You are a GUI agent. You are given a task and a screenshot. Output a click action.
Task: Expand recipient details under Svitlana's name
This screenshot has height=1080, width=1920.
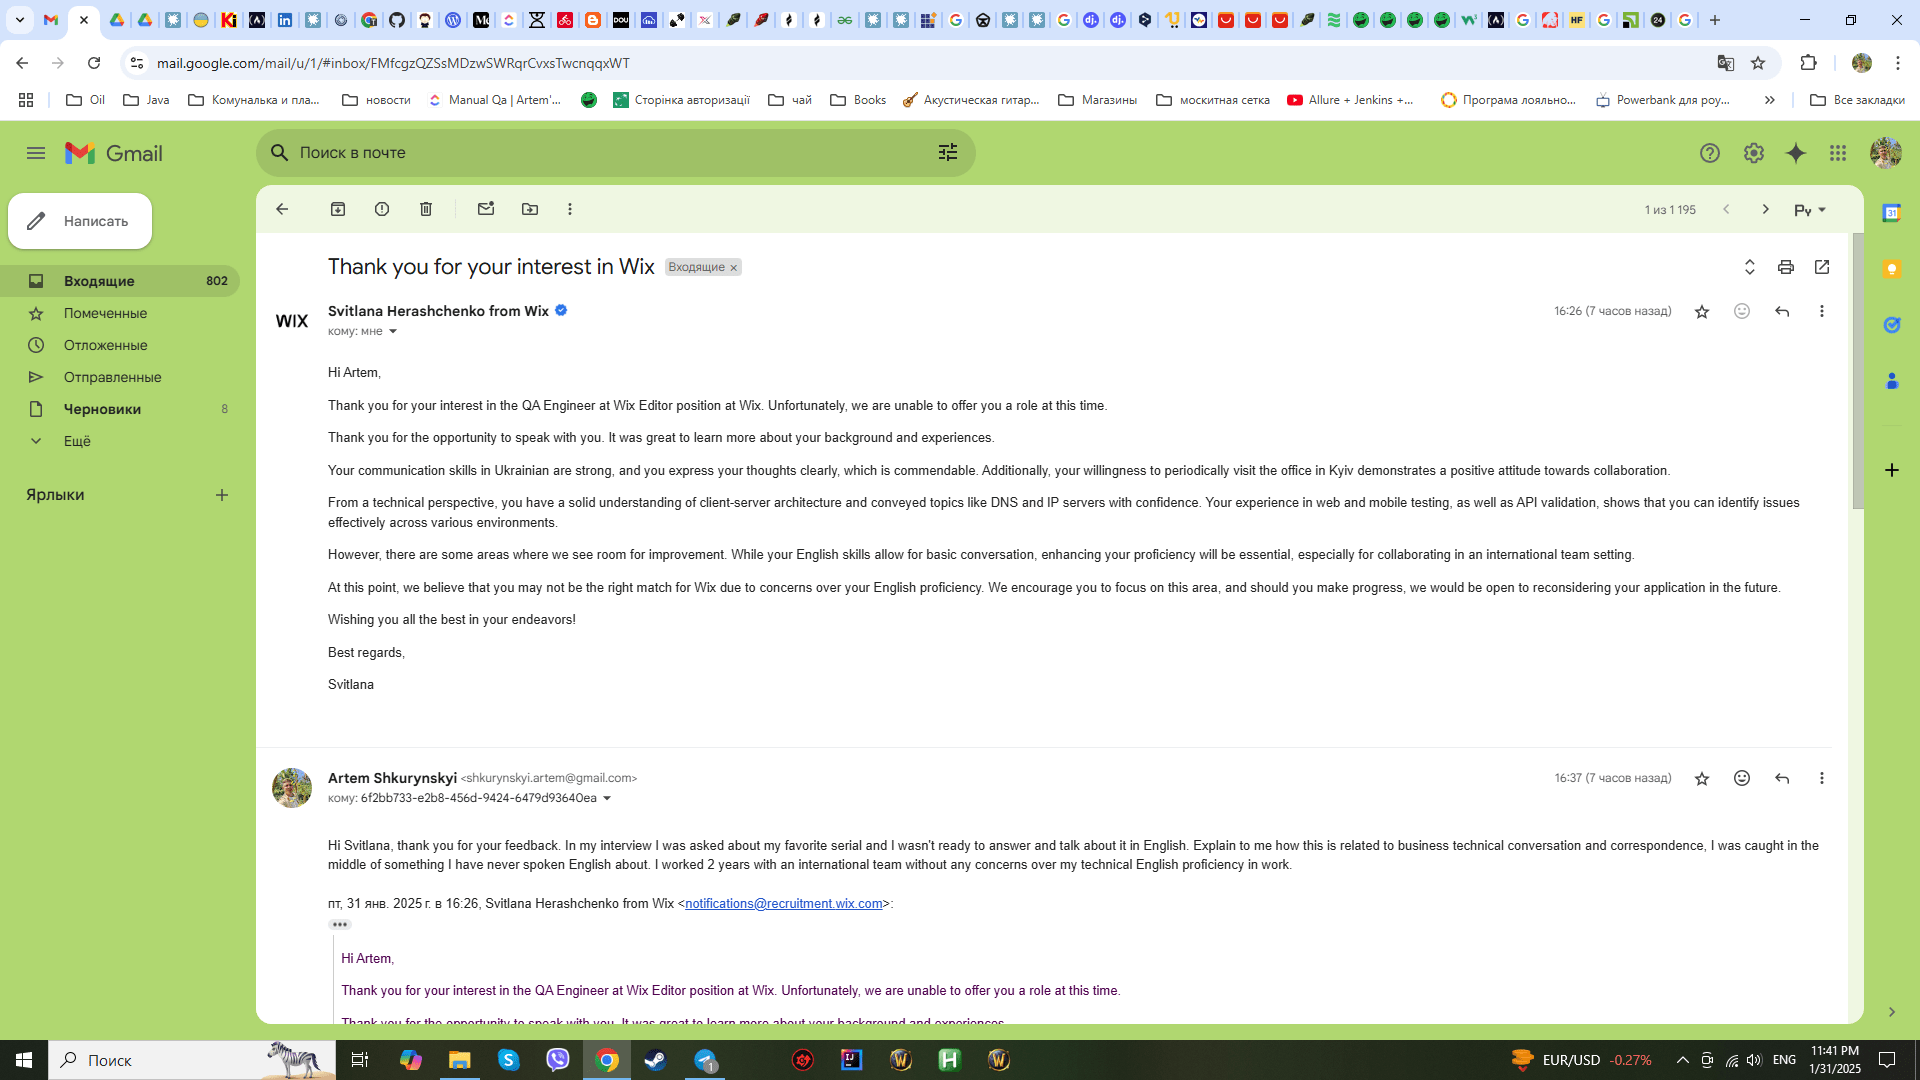click(x=393, y=332)
